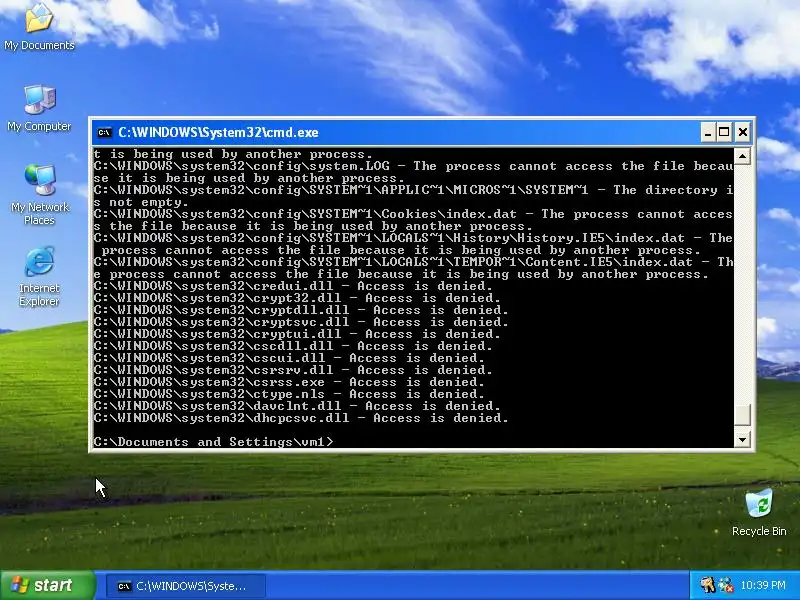The width and height of the screenshot is (800, 600).
Task: Click the security keys tray icon
Action: [707, 585]
